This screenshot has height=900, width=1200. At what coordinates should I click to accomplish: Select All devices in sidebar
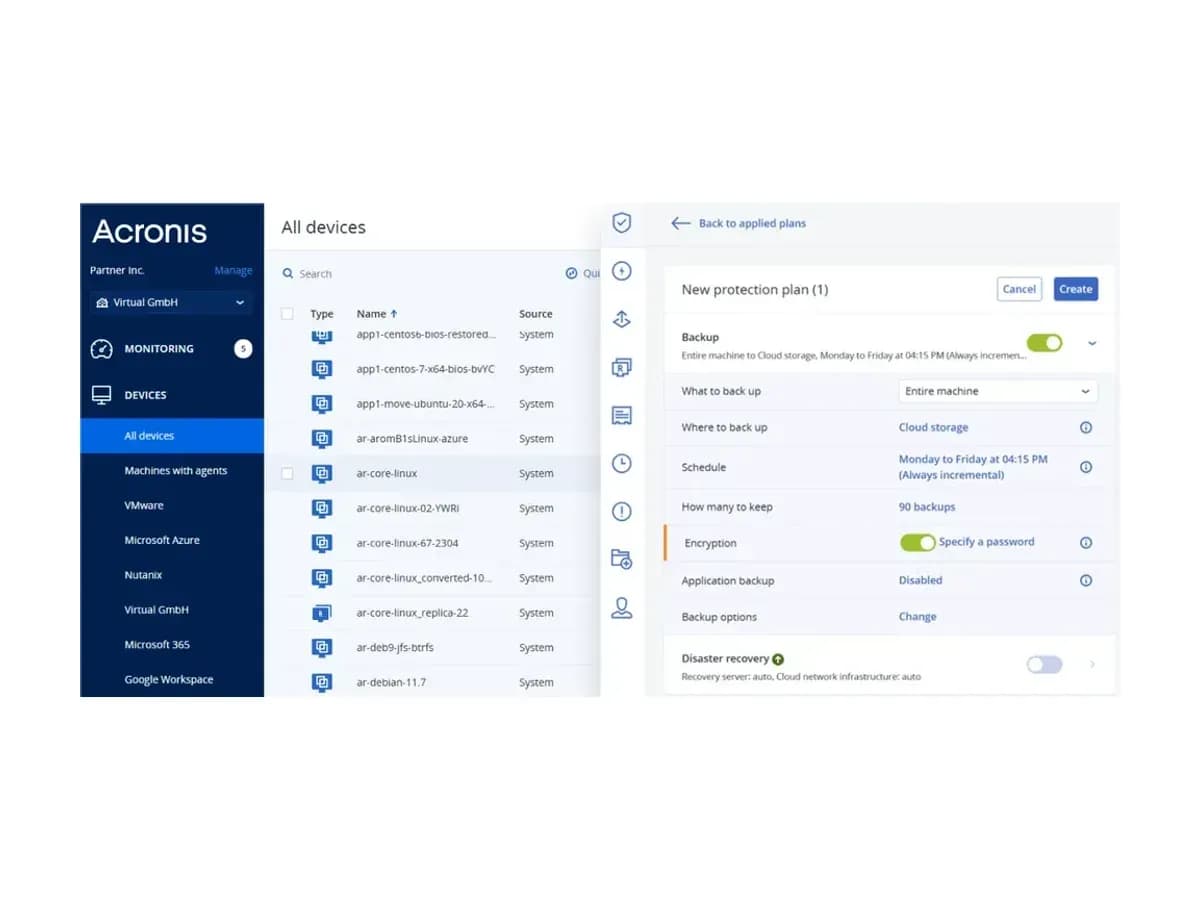coord(172,436)
